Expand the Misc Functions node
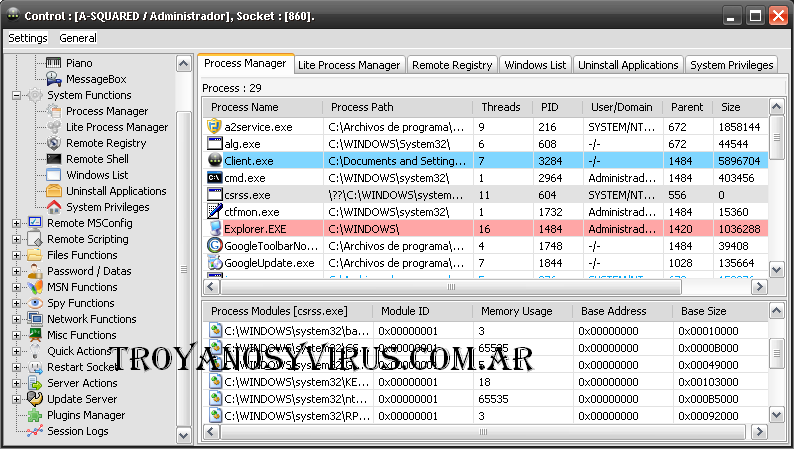 click(x=16, y=335)
